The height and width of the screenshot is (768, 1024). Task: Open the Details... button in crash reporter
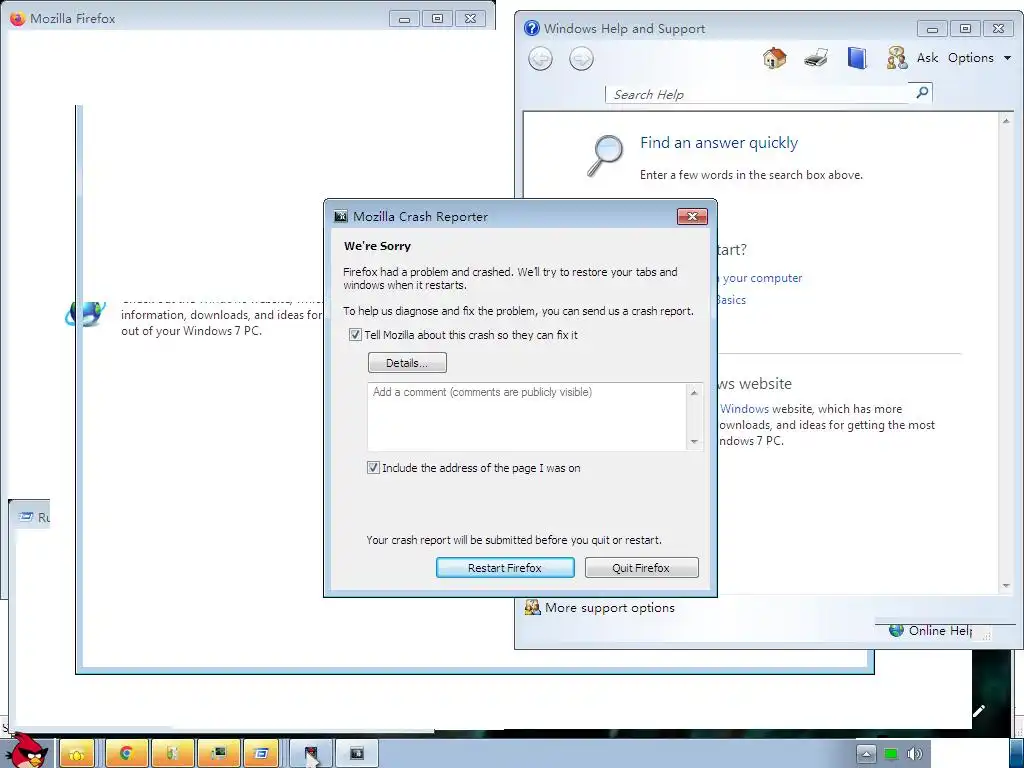407,363
